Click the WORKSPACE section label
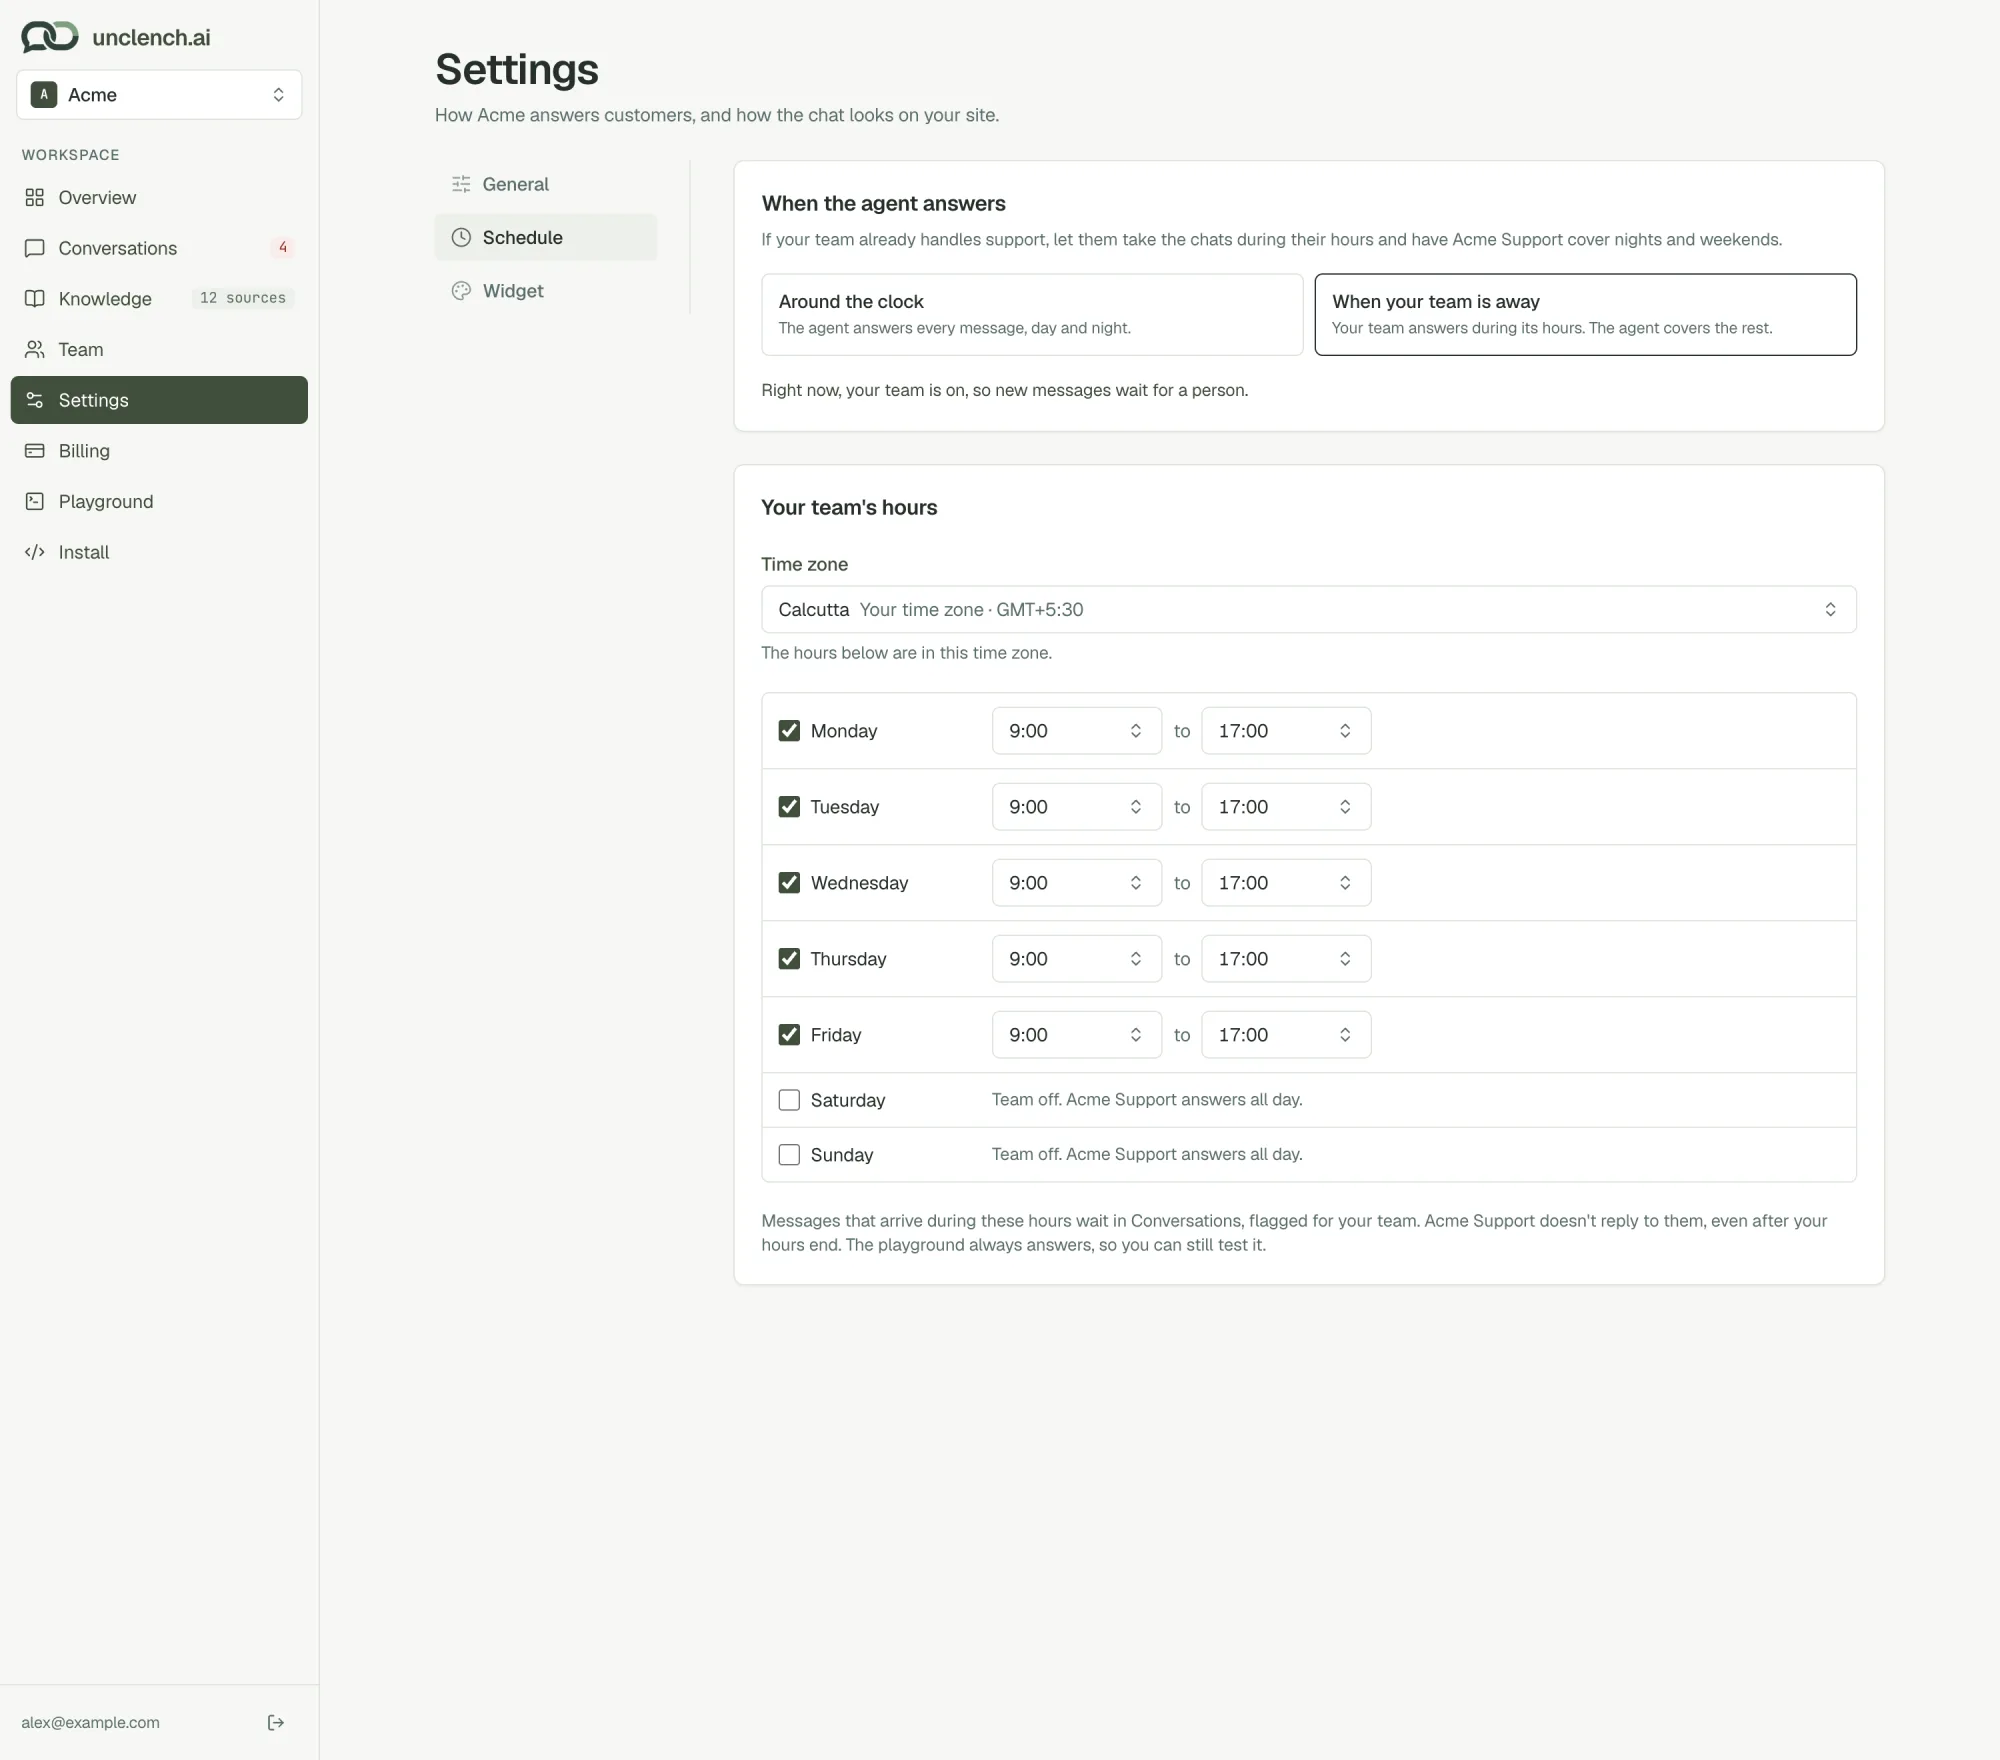The image size is (2000, 1760). tap(70, 154)
